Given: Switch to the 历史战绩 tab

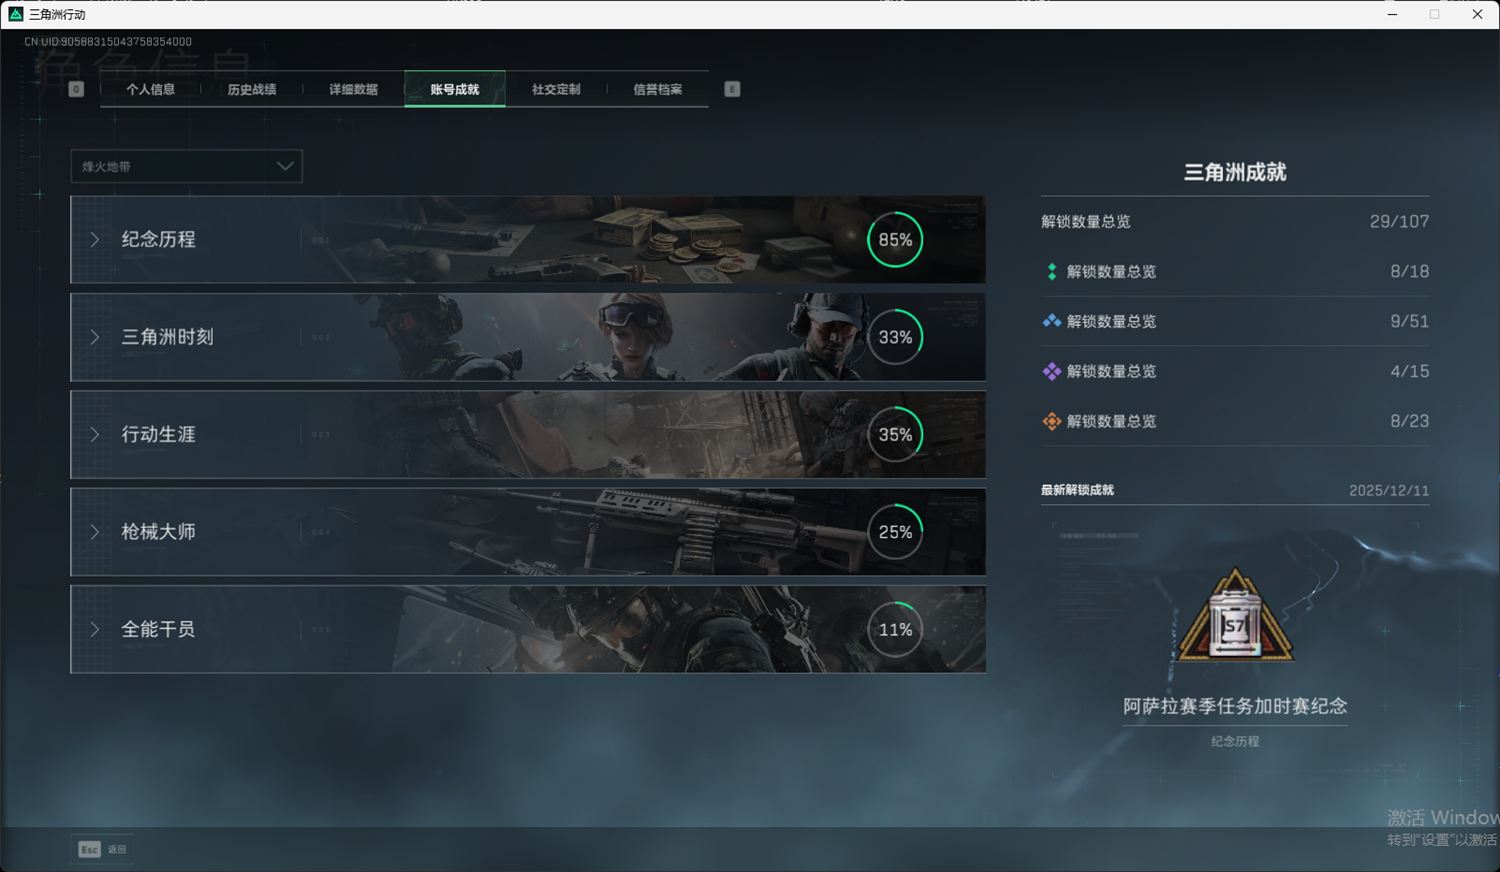Looking at the screenshot, I should point(251,89).
